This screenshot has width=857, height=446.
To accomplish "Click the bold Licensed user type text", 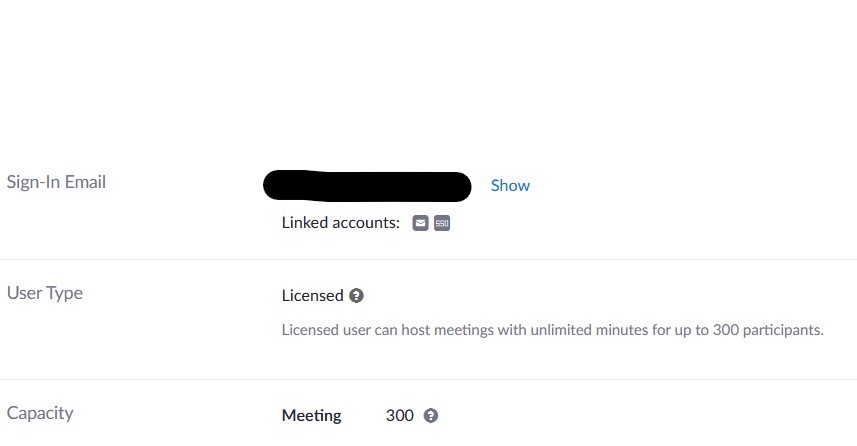I will (313, 296).
